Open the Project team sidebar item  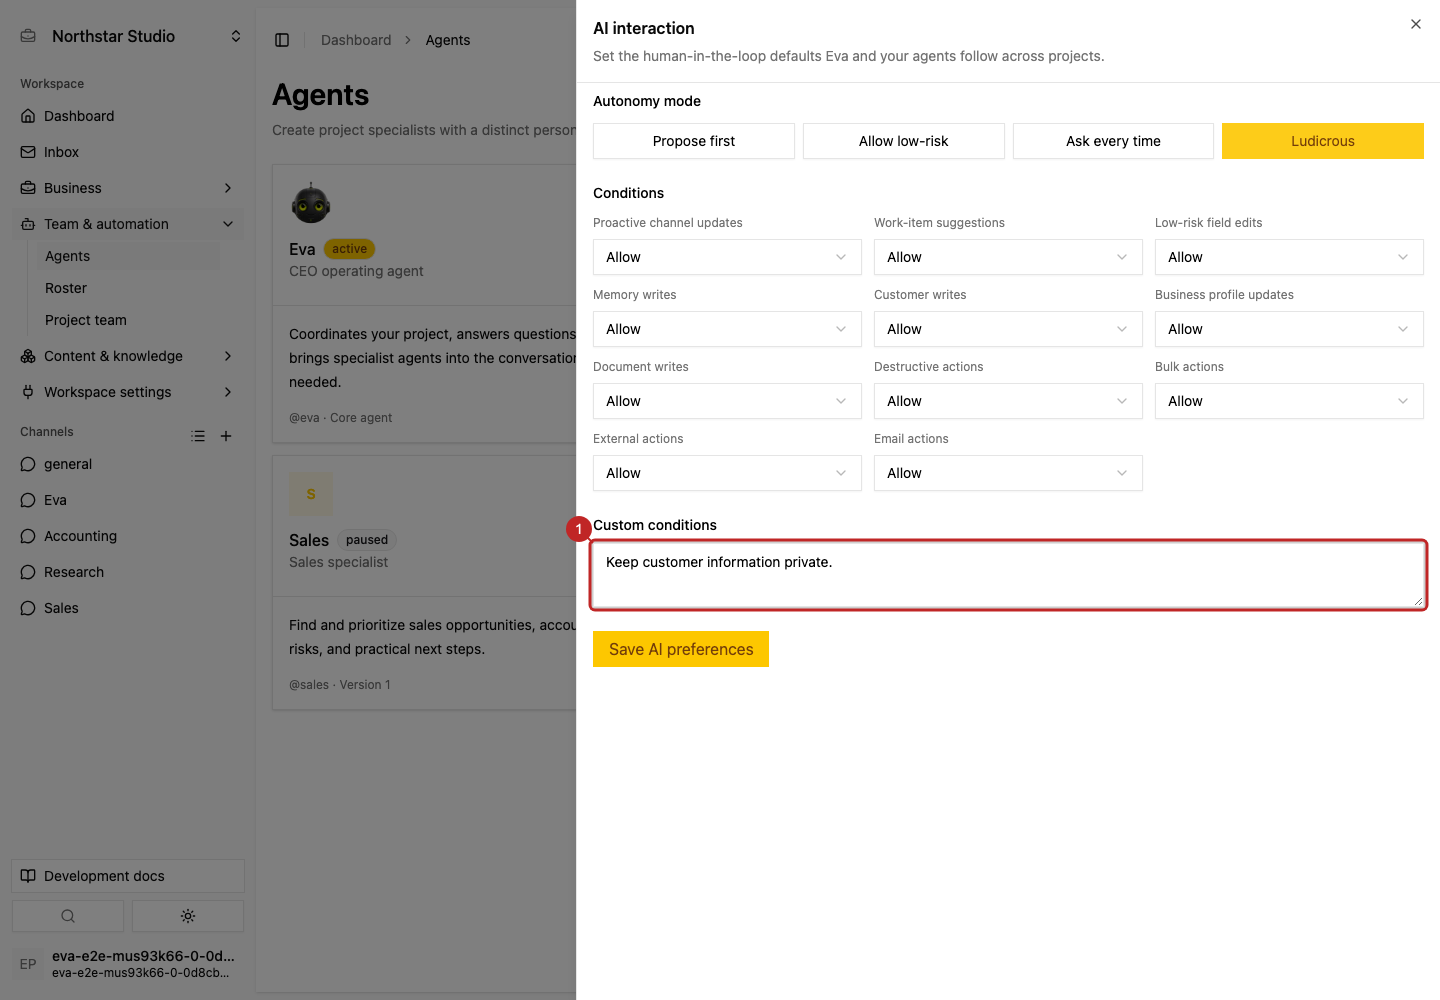[128, 320]
